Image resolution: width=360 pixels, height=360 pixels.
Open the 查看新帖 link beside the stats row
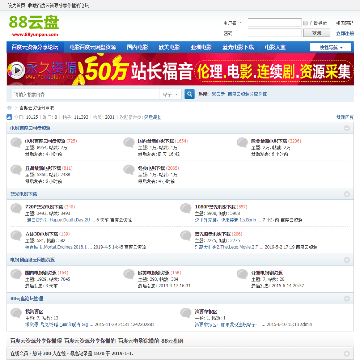[x=345, y=117]
